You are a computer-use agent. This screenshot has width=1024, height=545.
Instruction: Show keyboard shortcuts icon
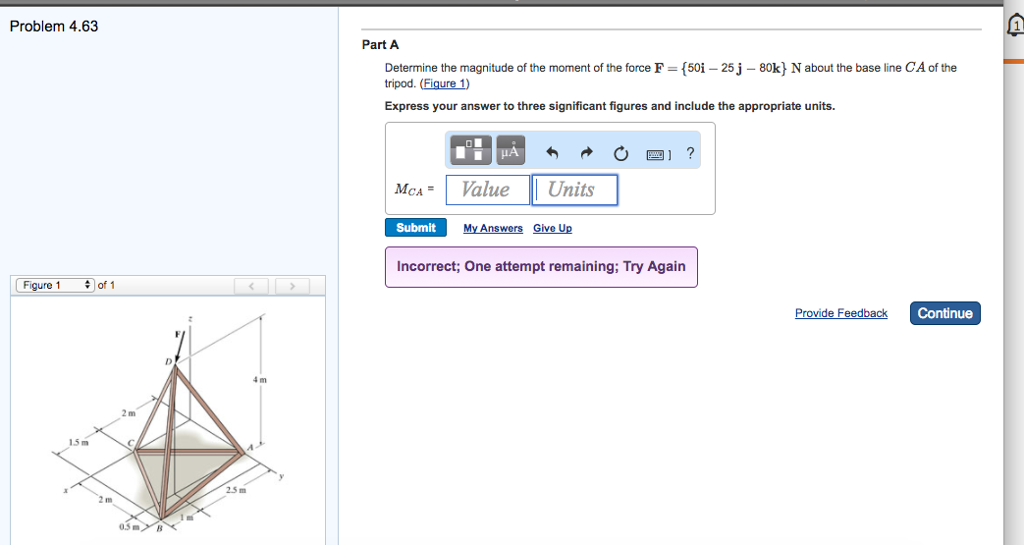658,155
